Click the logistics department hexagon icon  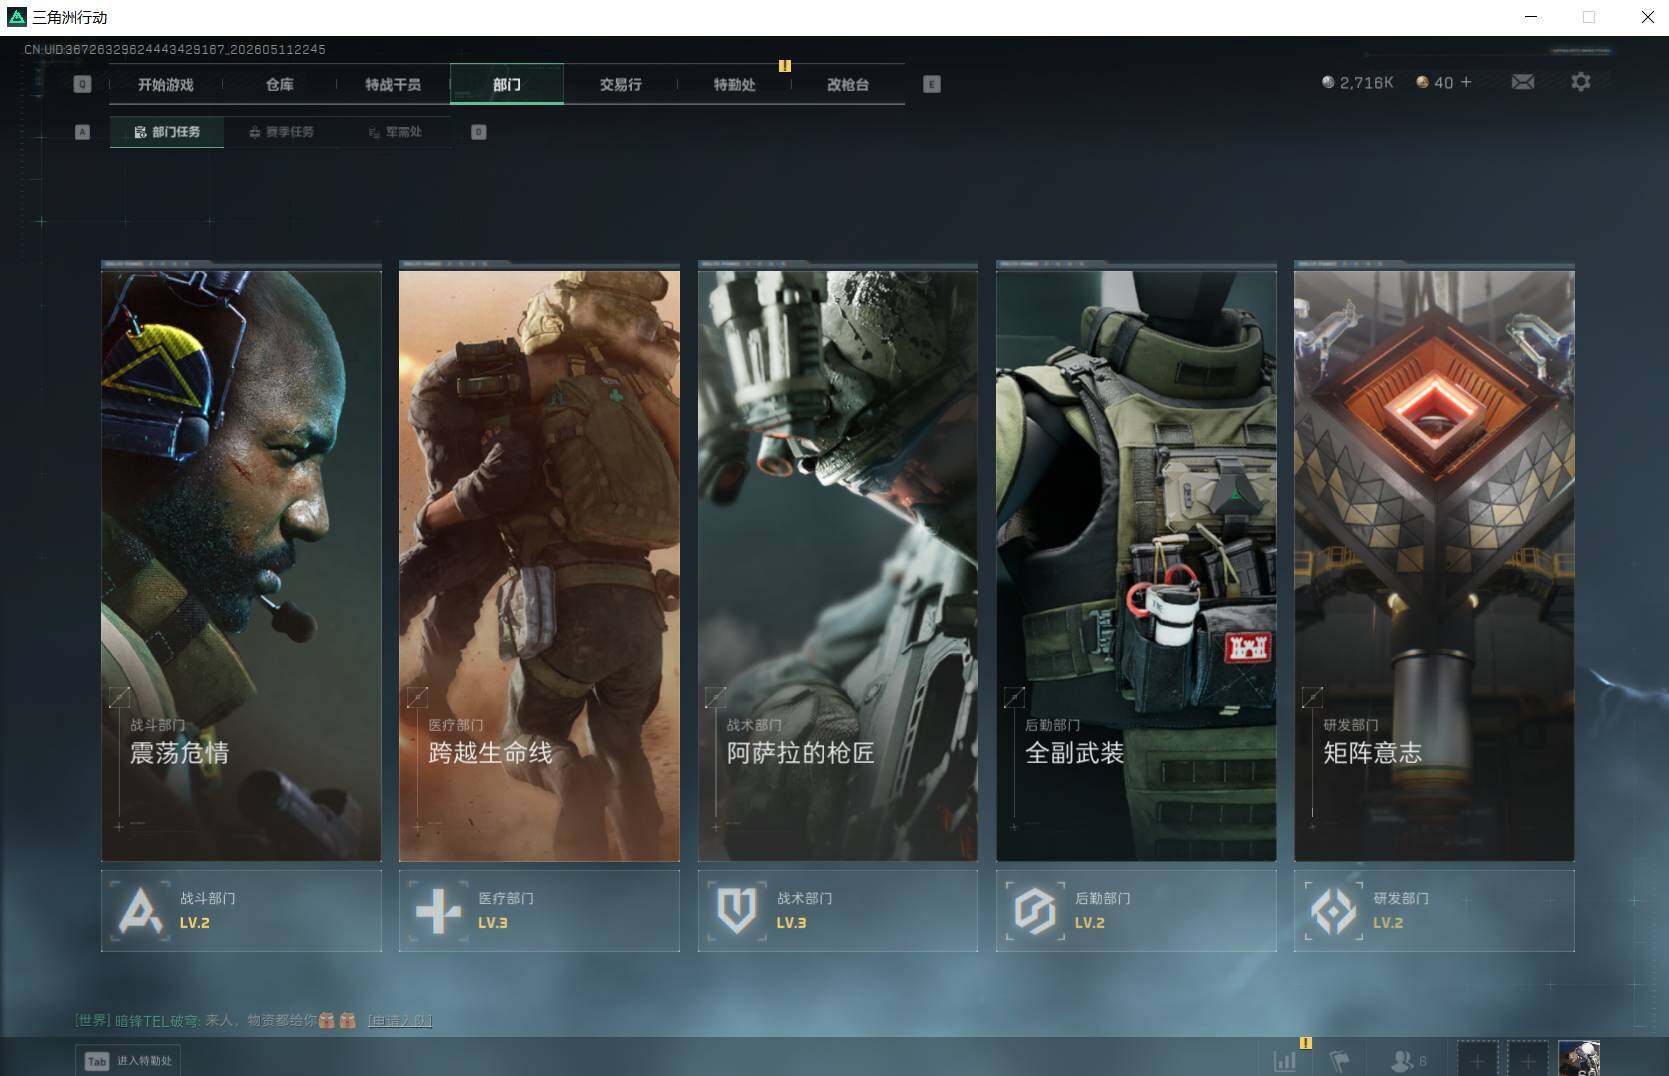click(x=1034, y=911)
